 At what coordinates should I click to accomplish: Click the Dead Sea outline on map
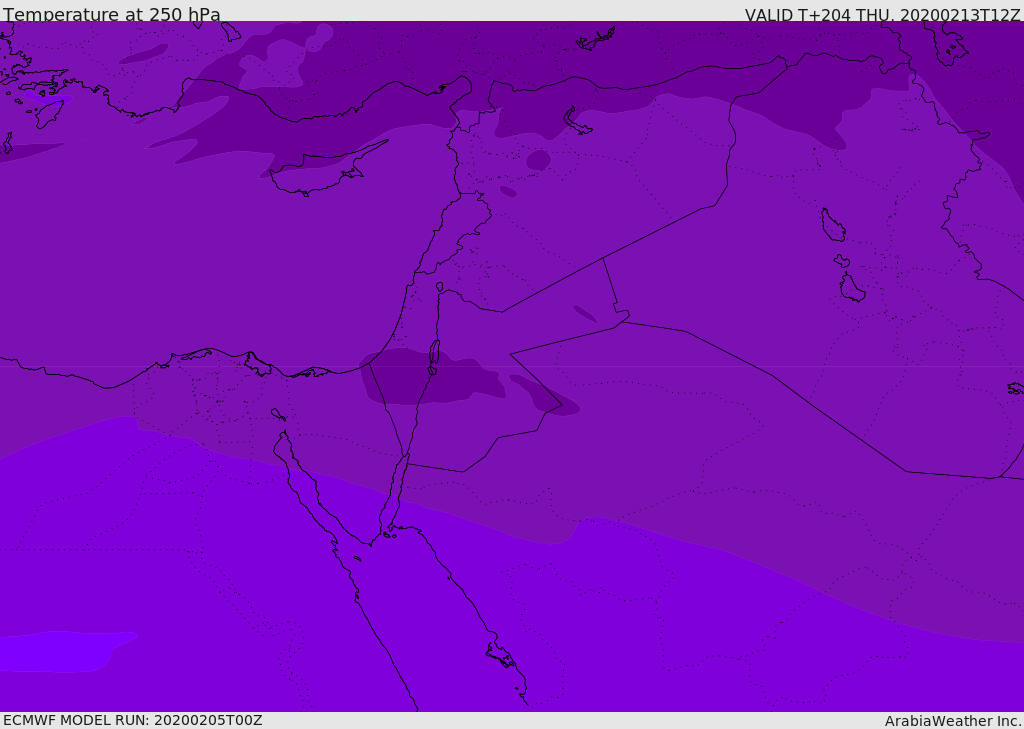tap(434, 356)
